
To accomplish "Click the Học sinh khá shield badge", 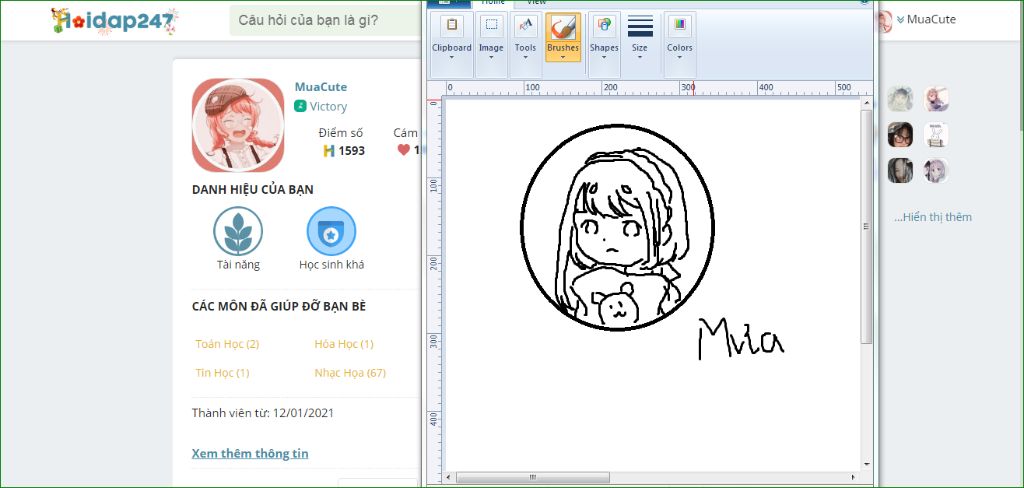I will (x=331, y=231).
